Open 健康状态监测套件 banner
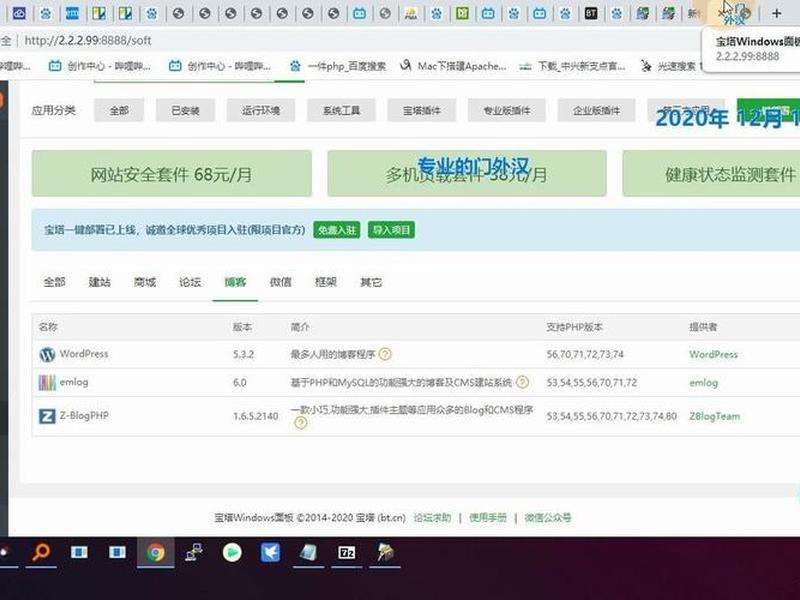Image resolution: width=800 pixels, height=600 pixels. (711, 173)
